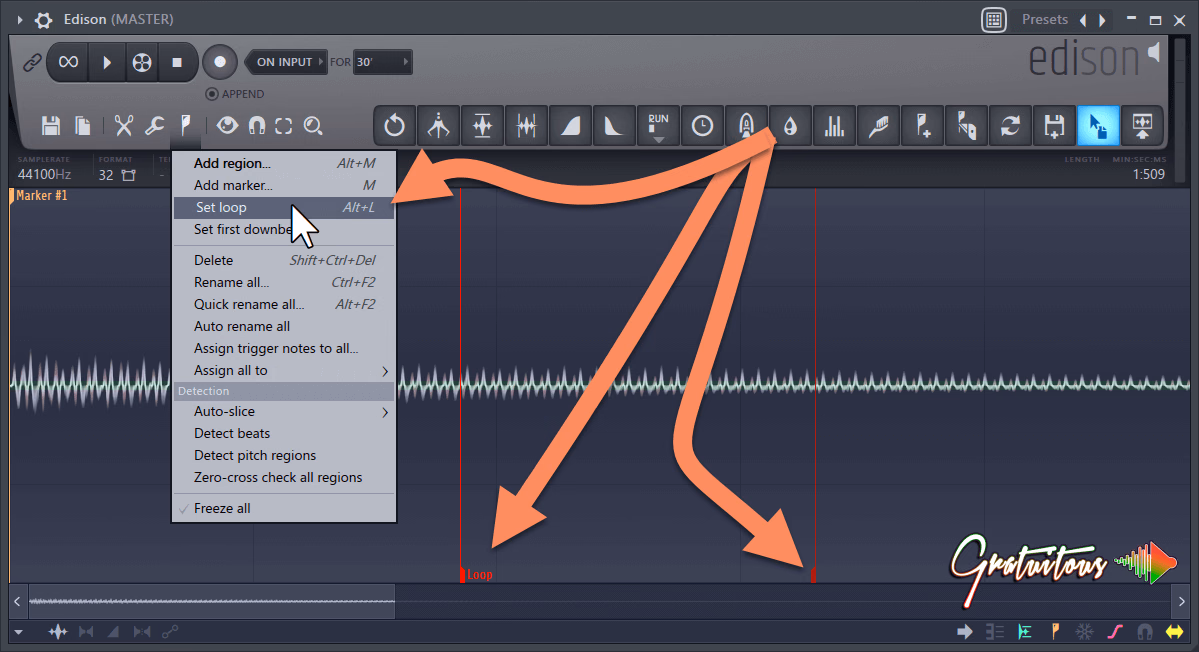Toggle the link chain icon
Image resolution: width=1199 pixels, height=652 pixels.
(31, 62)
